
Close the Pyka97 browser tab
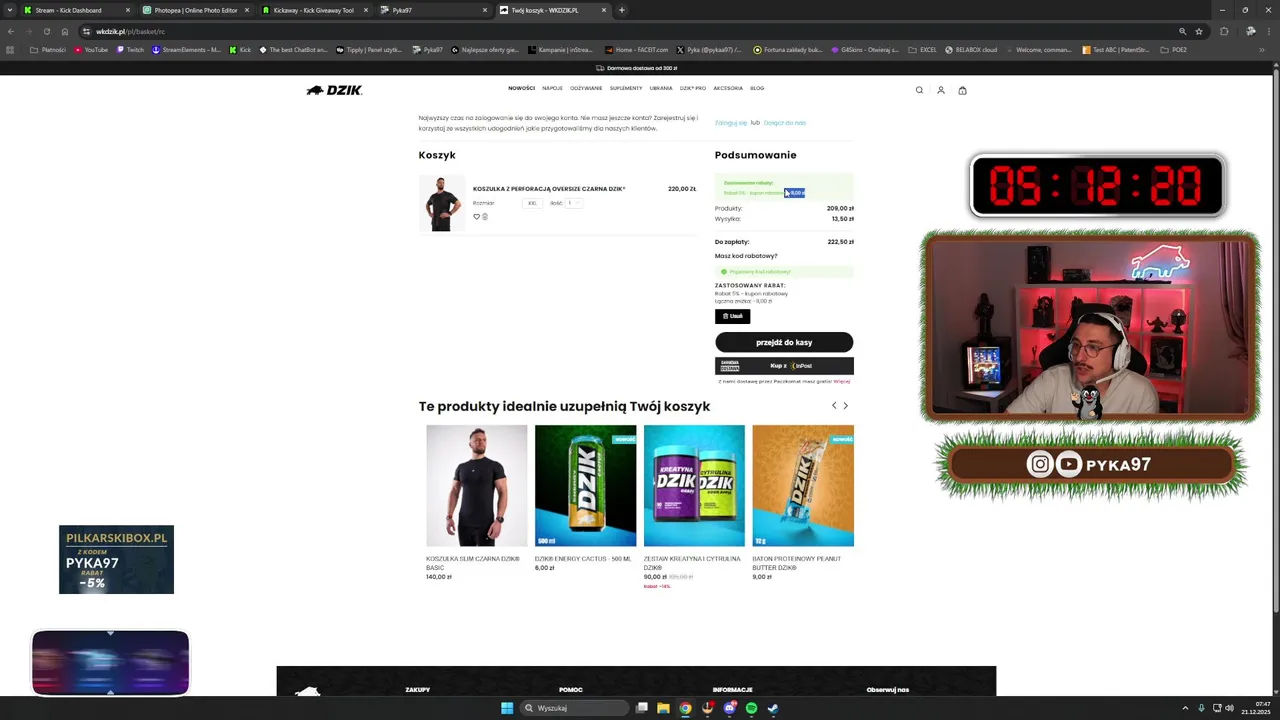485,10
